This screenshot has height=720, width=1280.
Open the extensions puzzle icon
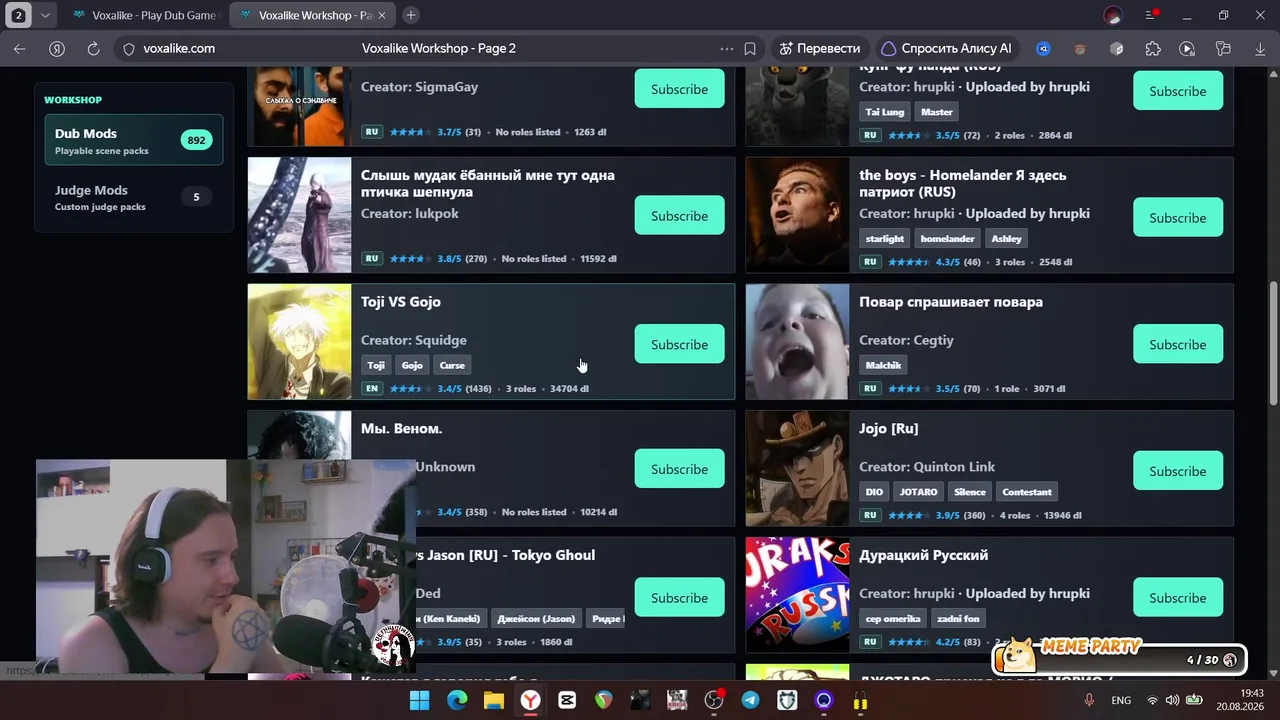pos(1153,48)
